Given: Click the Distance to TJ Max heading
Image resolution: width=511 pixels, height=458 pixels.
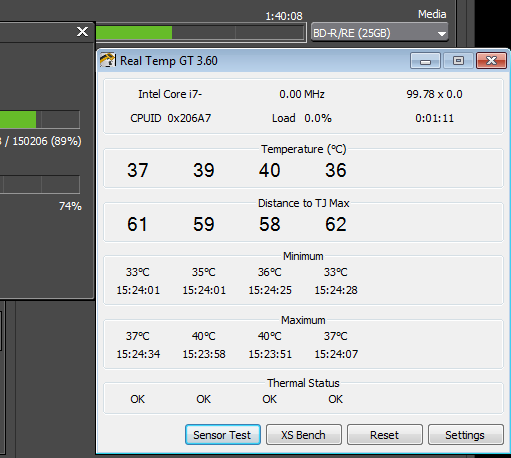Looking at the screenshot, I should (x=303, y=203).
